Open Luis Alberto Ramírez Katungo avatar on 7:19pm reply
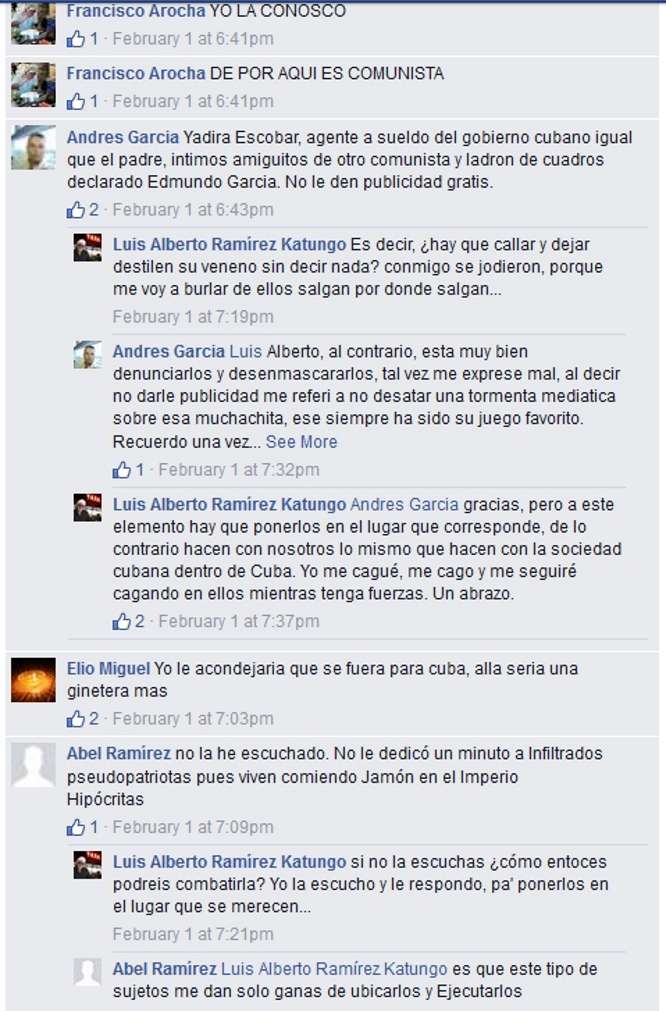 87,247
